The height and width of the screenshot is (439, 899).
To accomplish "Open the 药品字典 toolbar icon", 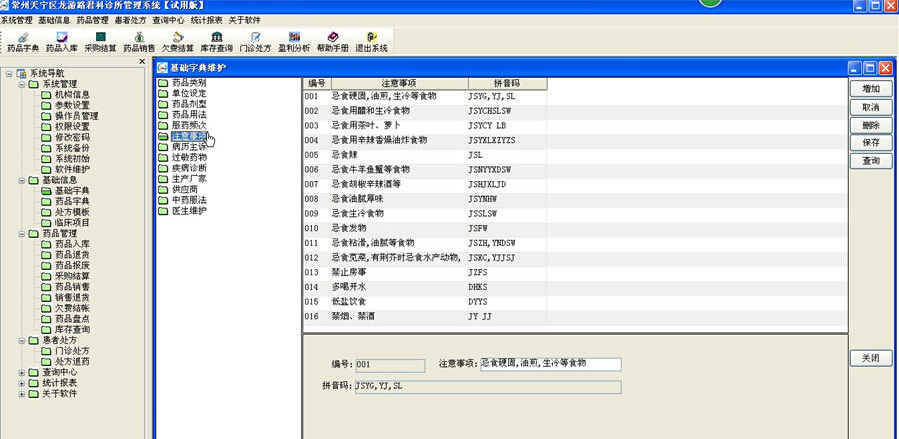I will (x=23, y=42).
